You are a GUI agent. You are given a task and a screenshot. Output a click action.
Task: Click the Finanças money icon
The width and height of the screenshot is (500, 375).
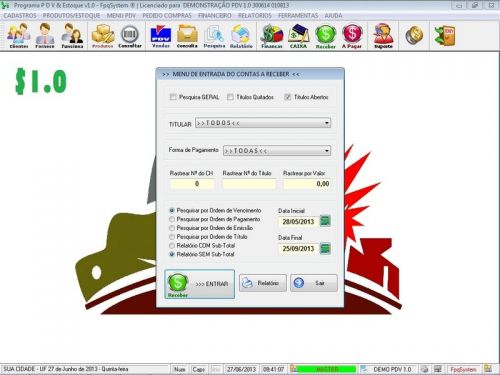click(x=272, y=36)
